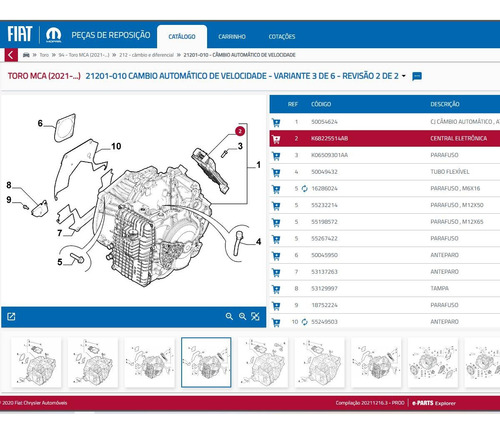500x434 pixels.
Task: Open the comment note icon beside title
Action: pyautogui.click(x=417, y=76)
